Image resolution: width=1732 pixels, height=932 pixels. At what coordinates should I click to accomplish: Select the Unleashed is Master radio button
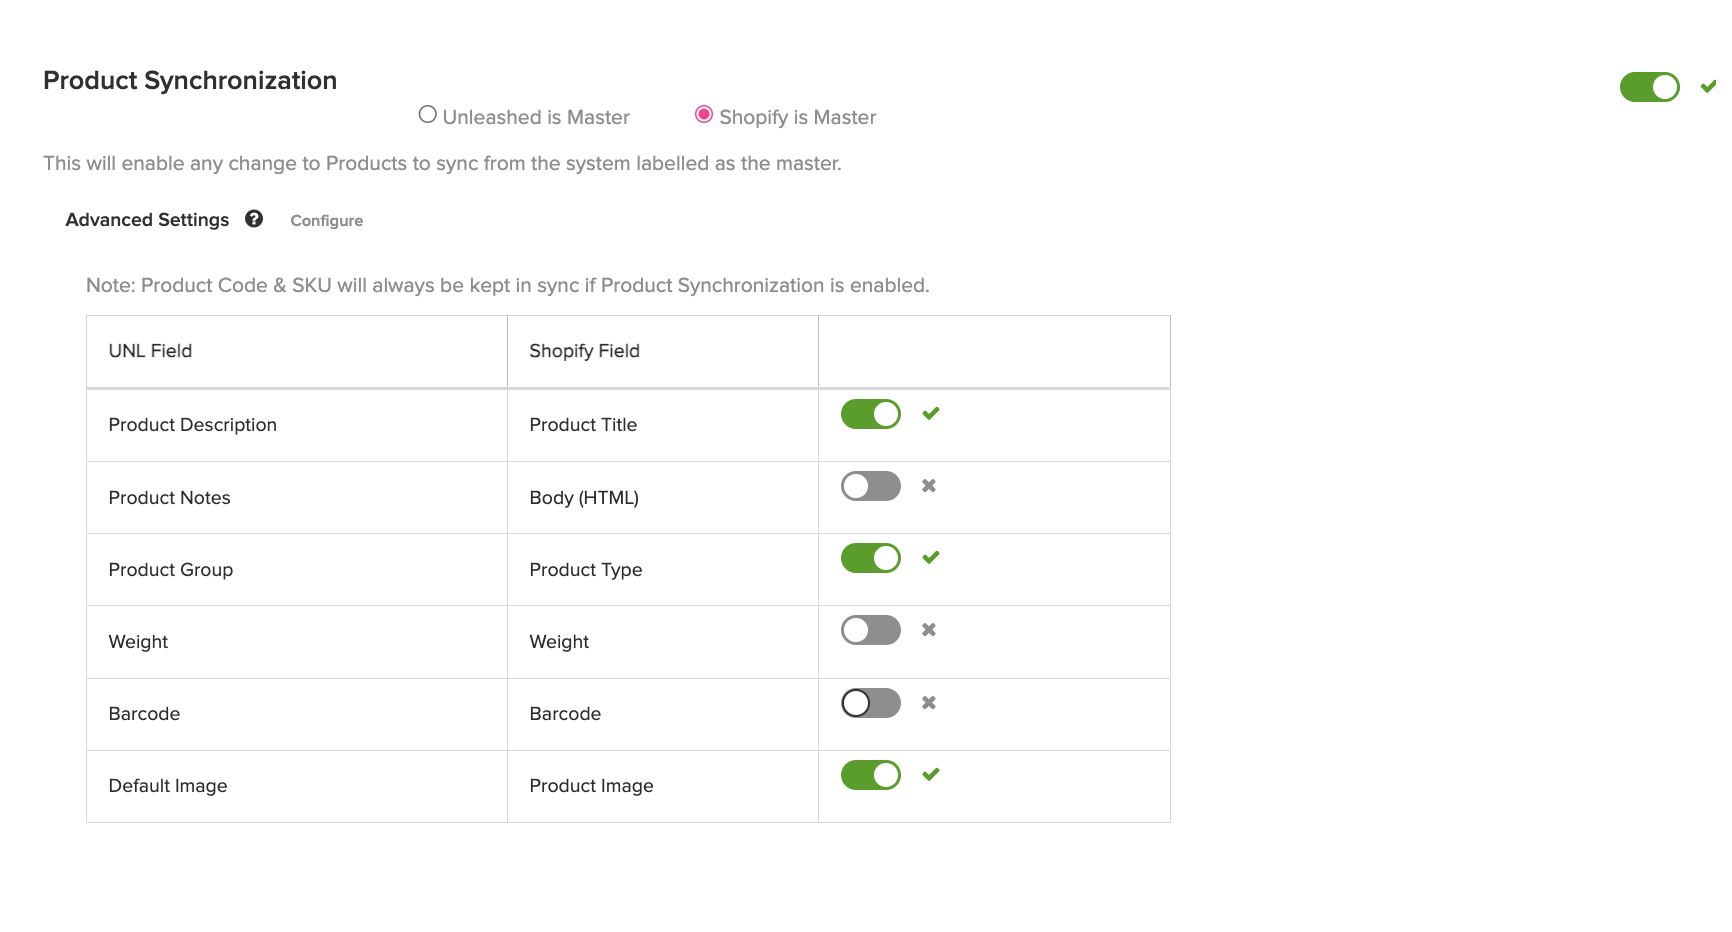click(428, 114)
